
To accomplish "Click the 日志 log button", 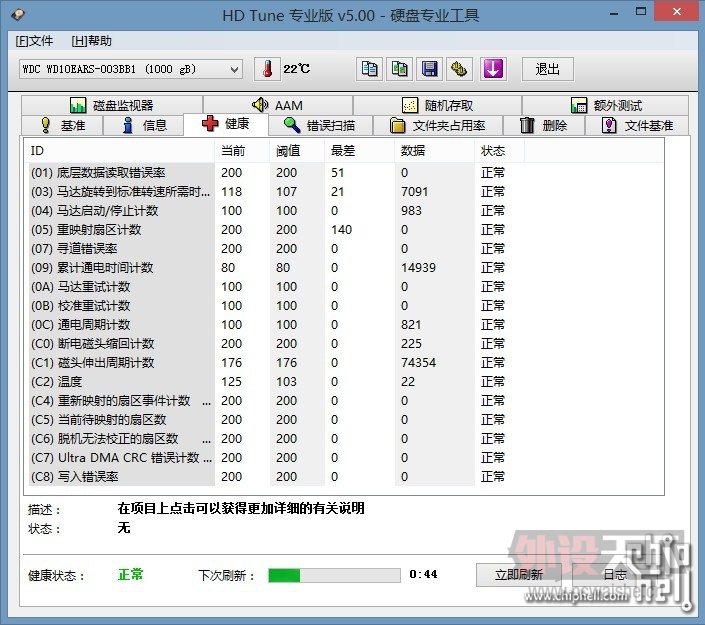I will tap(615, 575).
